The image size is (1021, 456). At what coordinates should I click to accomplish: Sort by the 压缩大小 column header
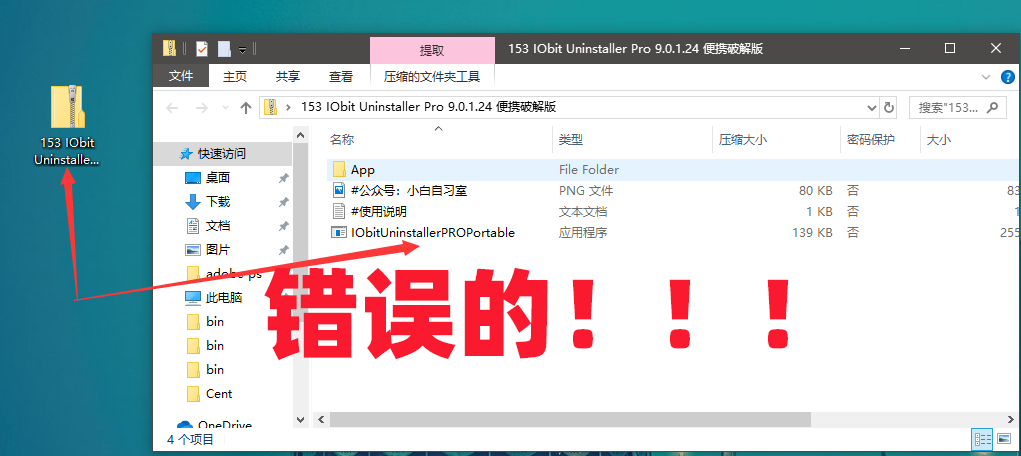pos(742,139)
